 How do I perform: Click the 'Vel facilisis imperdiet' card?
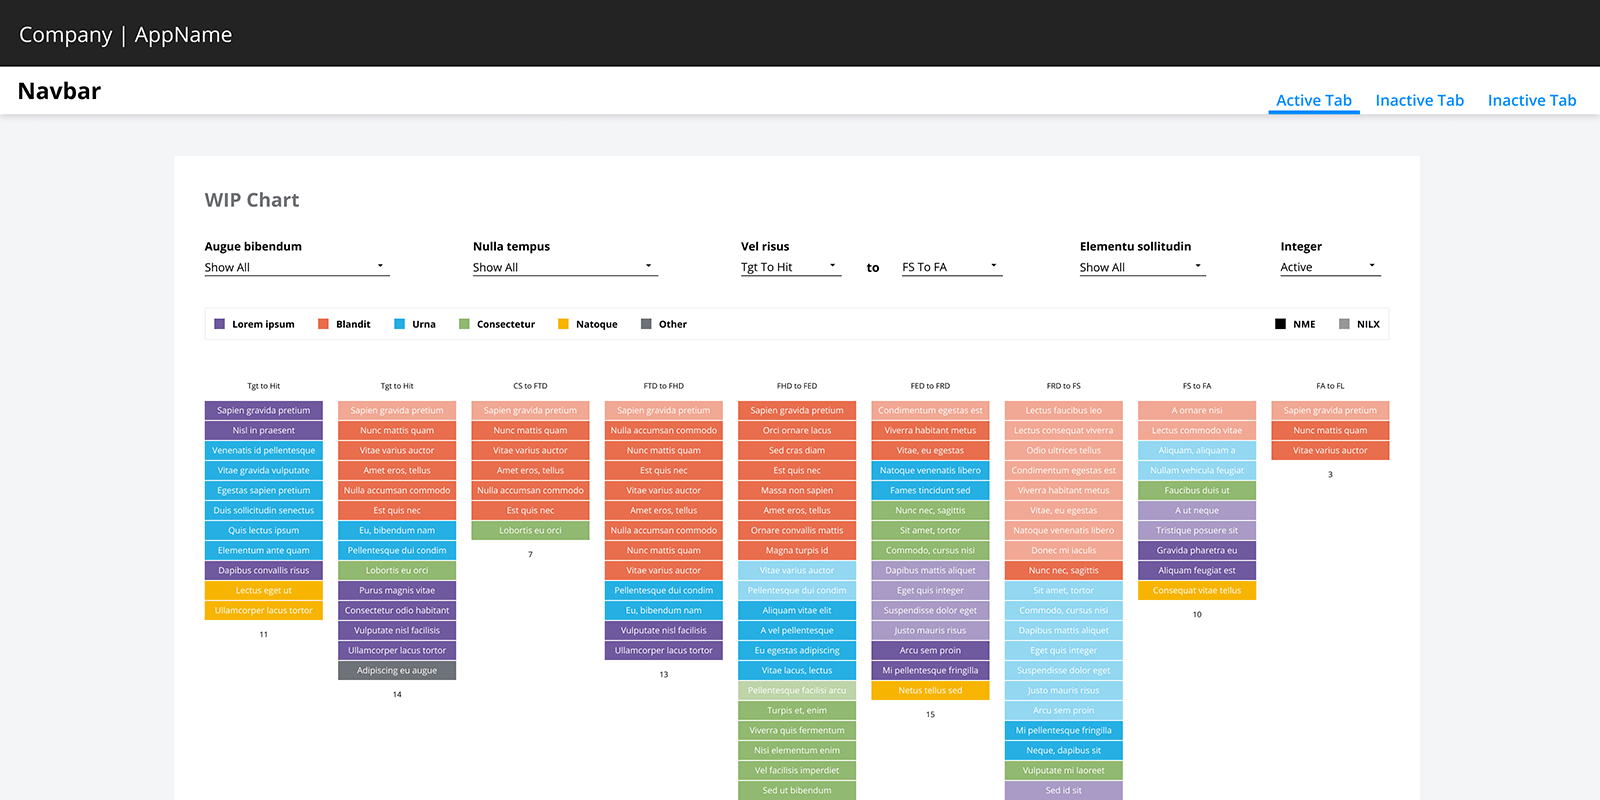797,770
